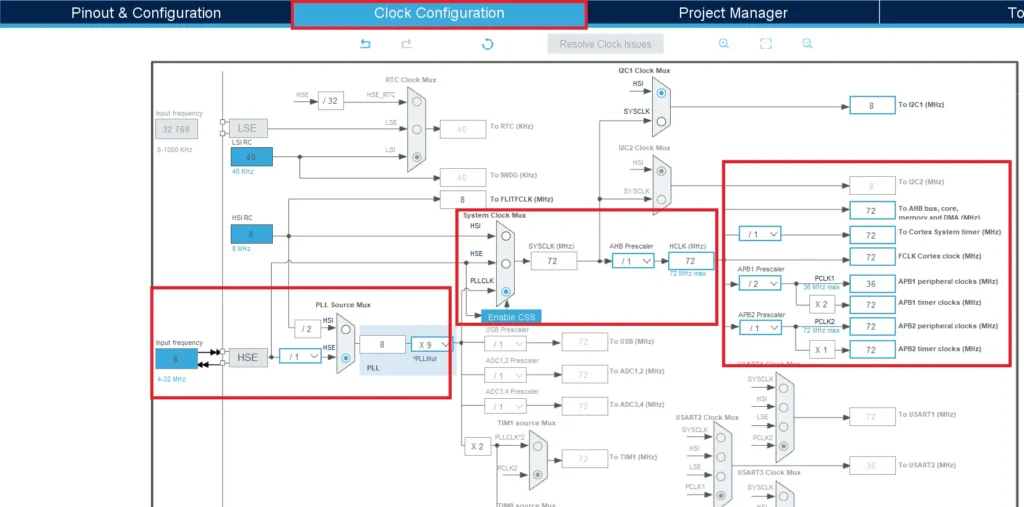This screenshot has width=1024, height=507.
Task: Click the Enable CSS button
Action: tap(511, 317)
